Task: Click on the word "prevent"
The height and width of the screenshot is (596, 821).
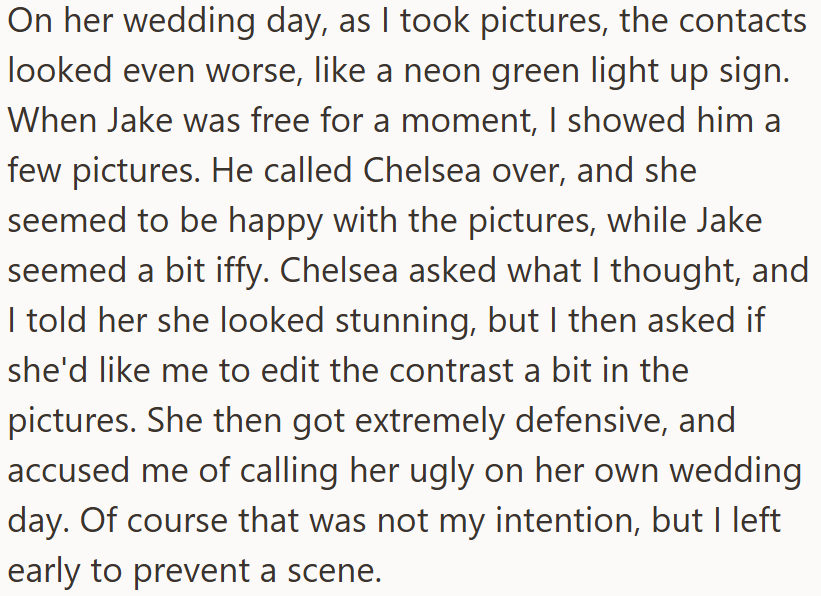Action: (191, 571)
